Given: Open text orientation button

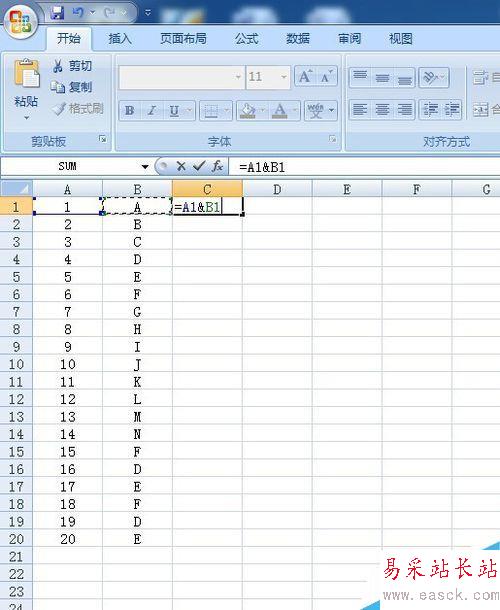Looking at the screenshot, I should pos(434,77).
